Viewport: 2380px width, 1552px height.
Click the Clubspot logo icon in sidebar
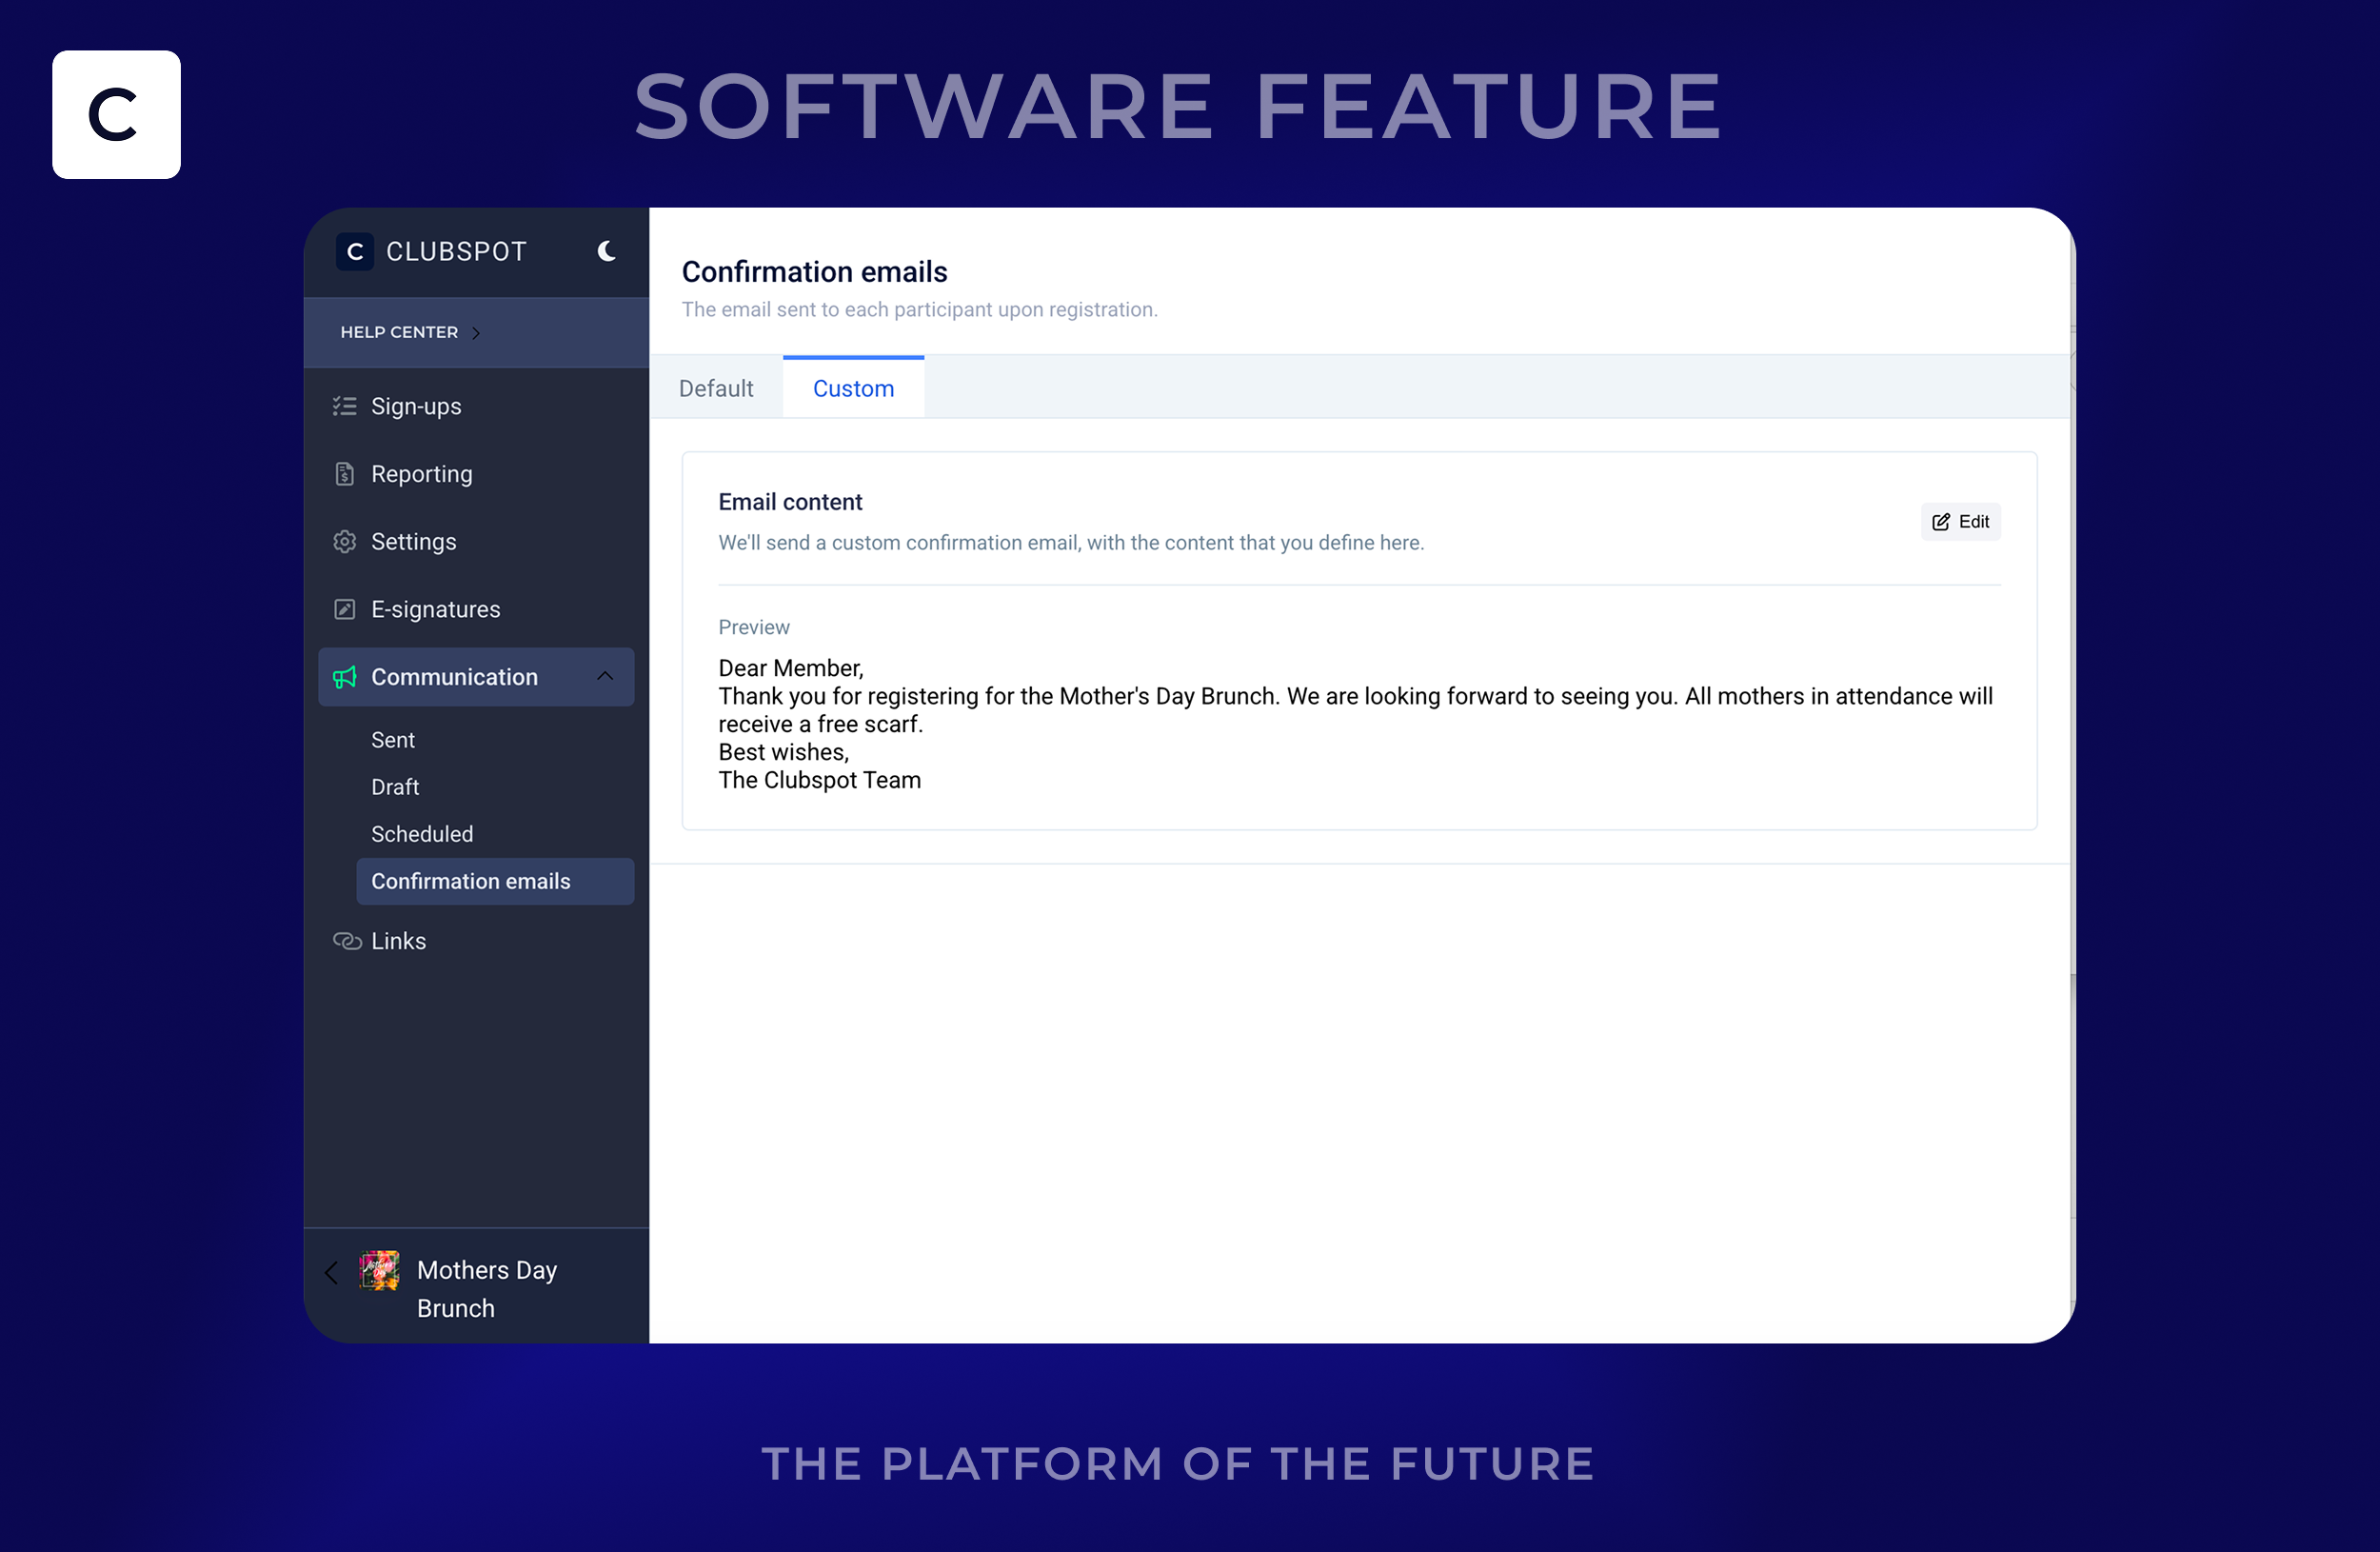coord(355,251)
